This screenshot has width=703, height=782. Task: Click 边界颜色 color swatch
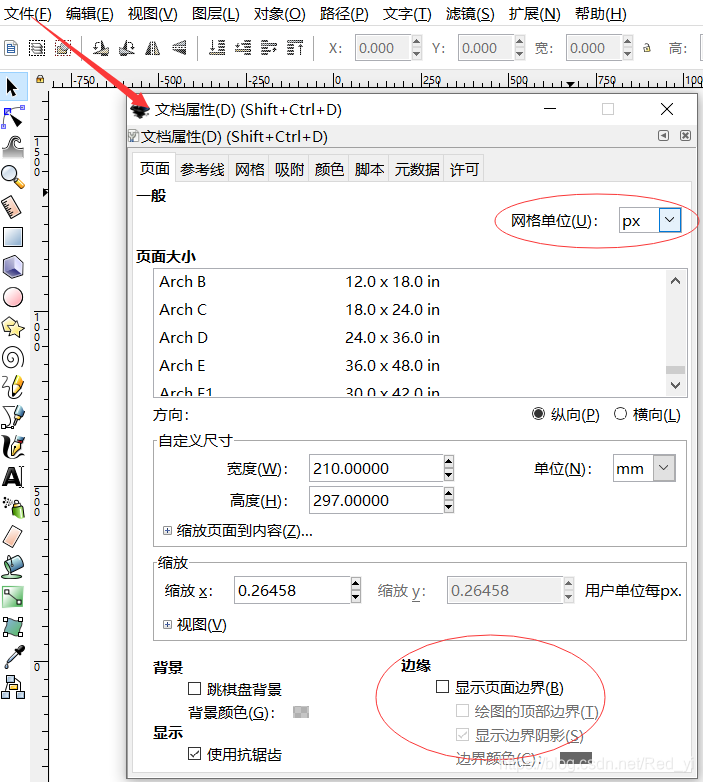(576, 758)
